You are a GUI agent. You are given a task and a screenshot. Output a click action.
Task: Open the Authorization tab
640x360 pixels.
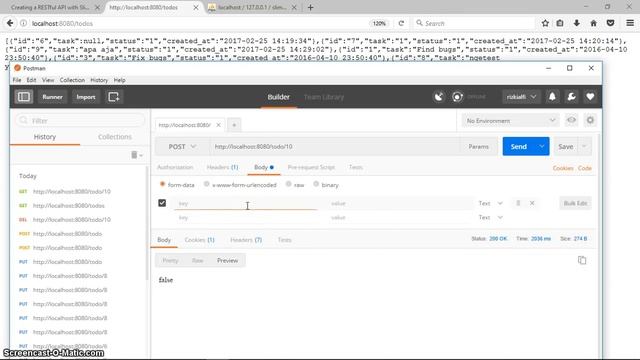[175, 167]
